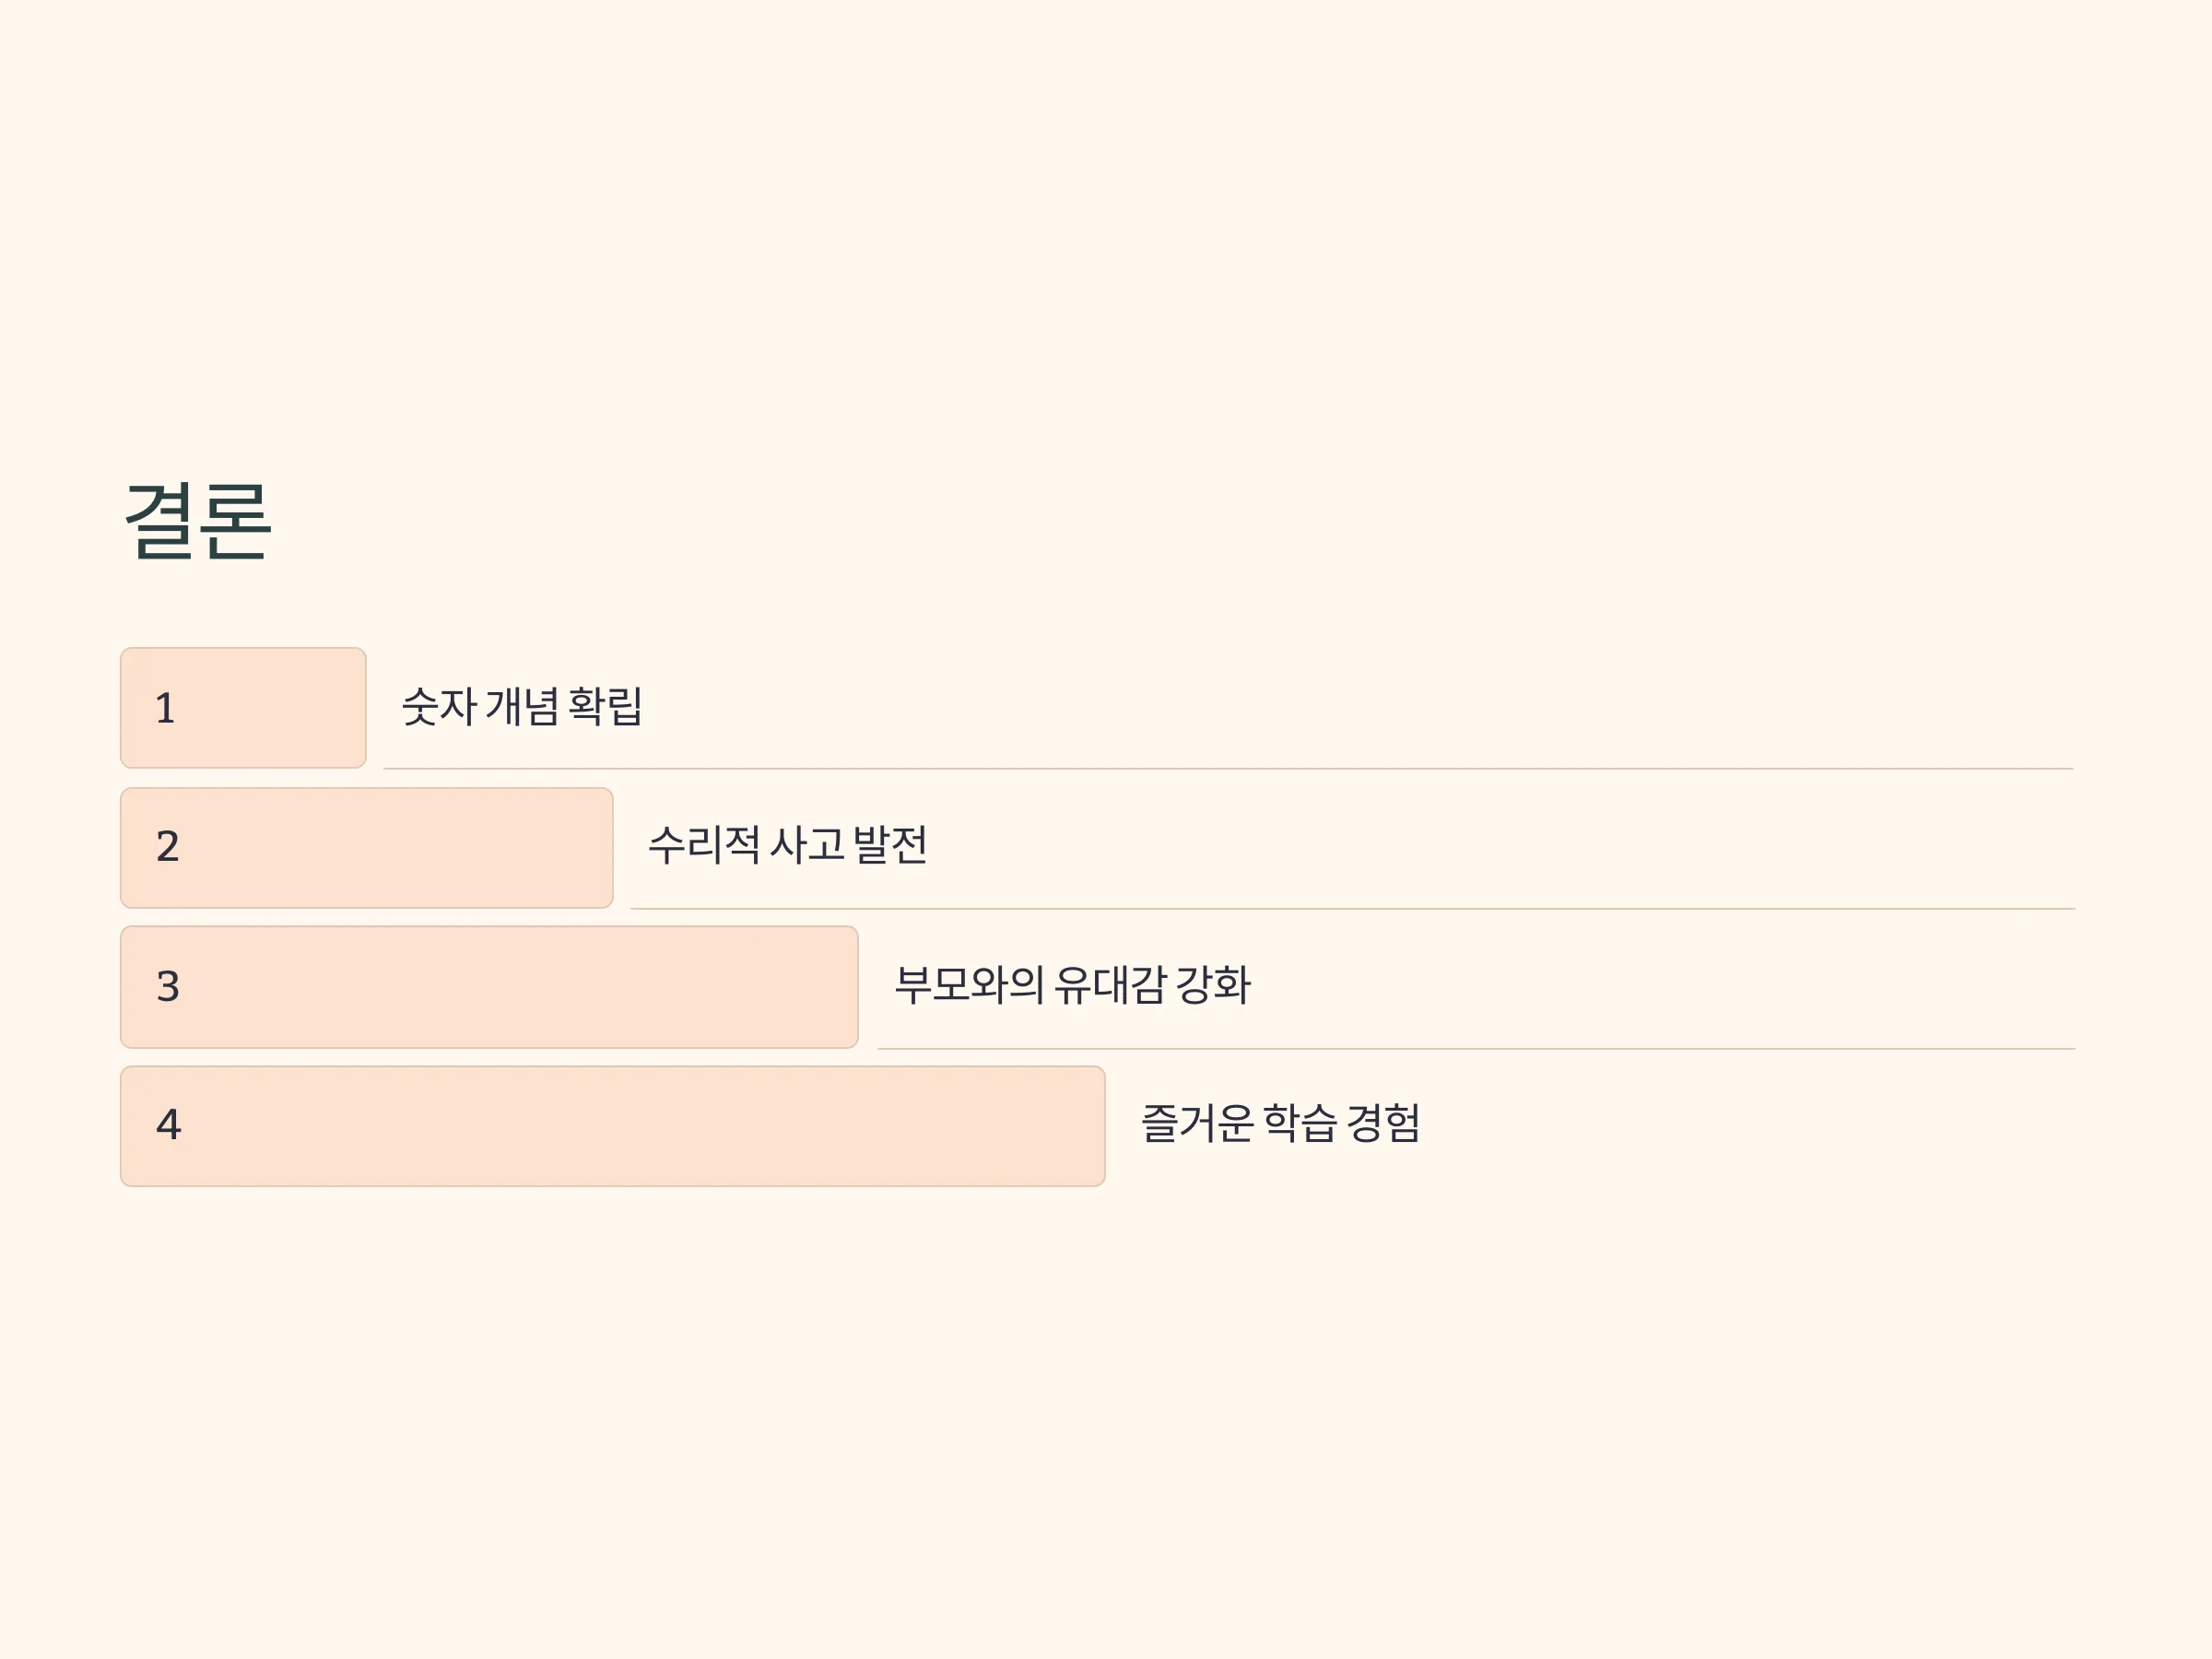
Task: Select the word 개념 in the first item
Action: [x=522, y=707]
